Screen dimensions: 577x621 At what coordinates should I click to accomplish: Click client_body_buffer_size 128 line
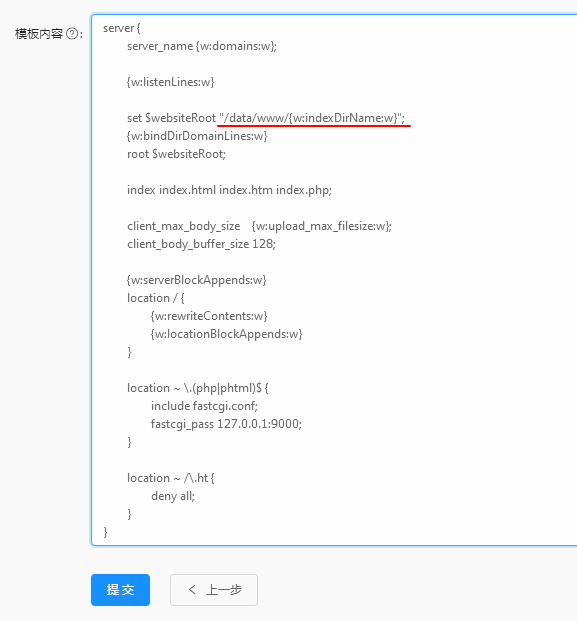[x=201, y=244]
